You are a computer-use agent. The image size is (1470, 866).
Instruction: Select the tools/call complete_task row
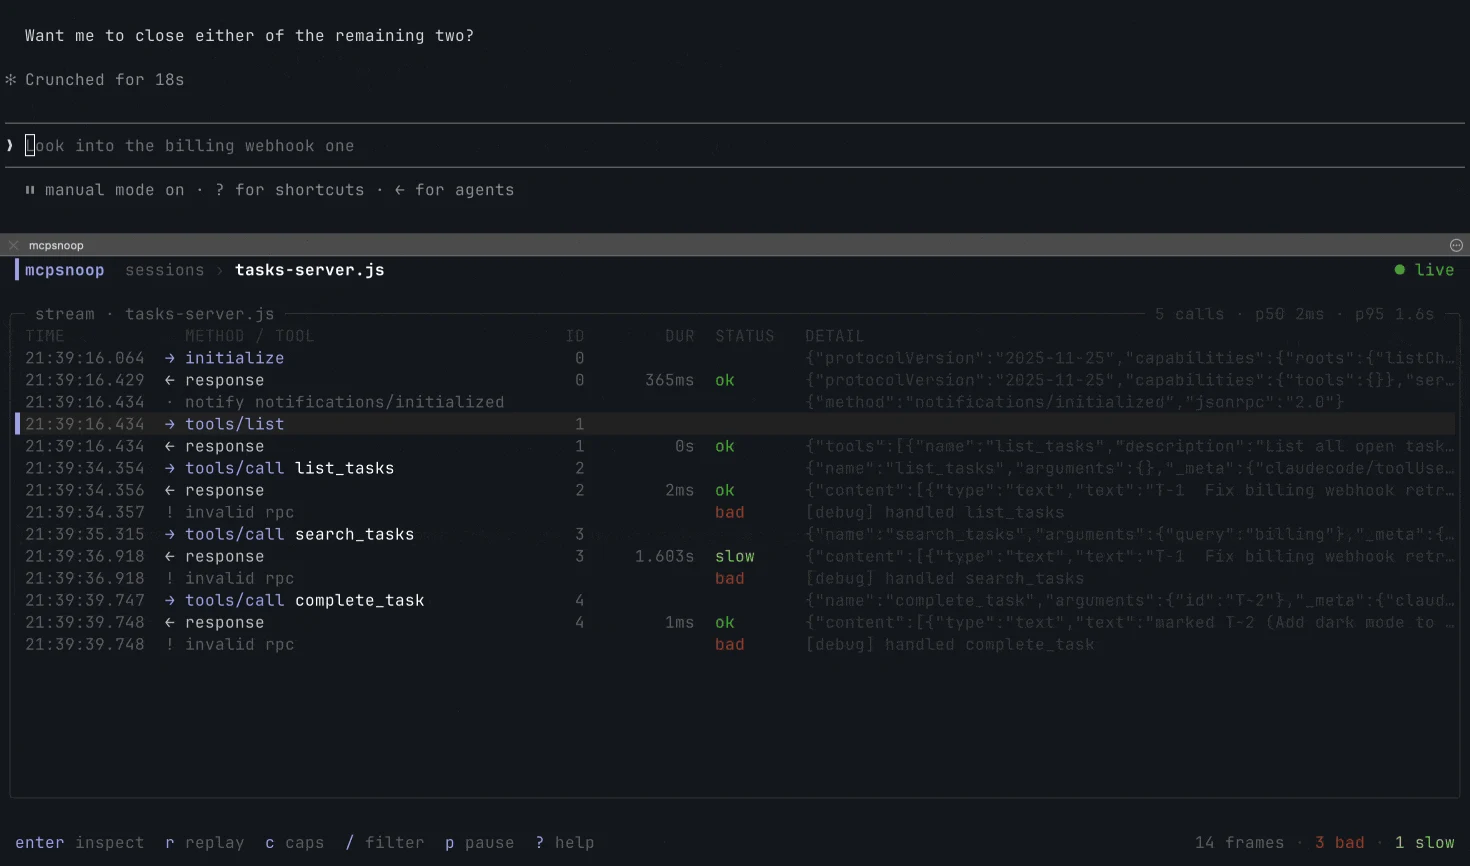735,600
